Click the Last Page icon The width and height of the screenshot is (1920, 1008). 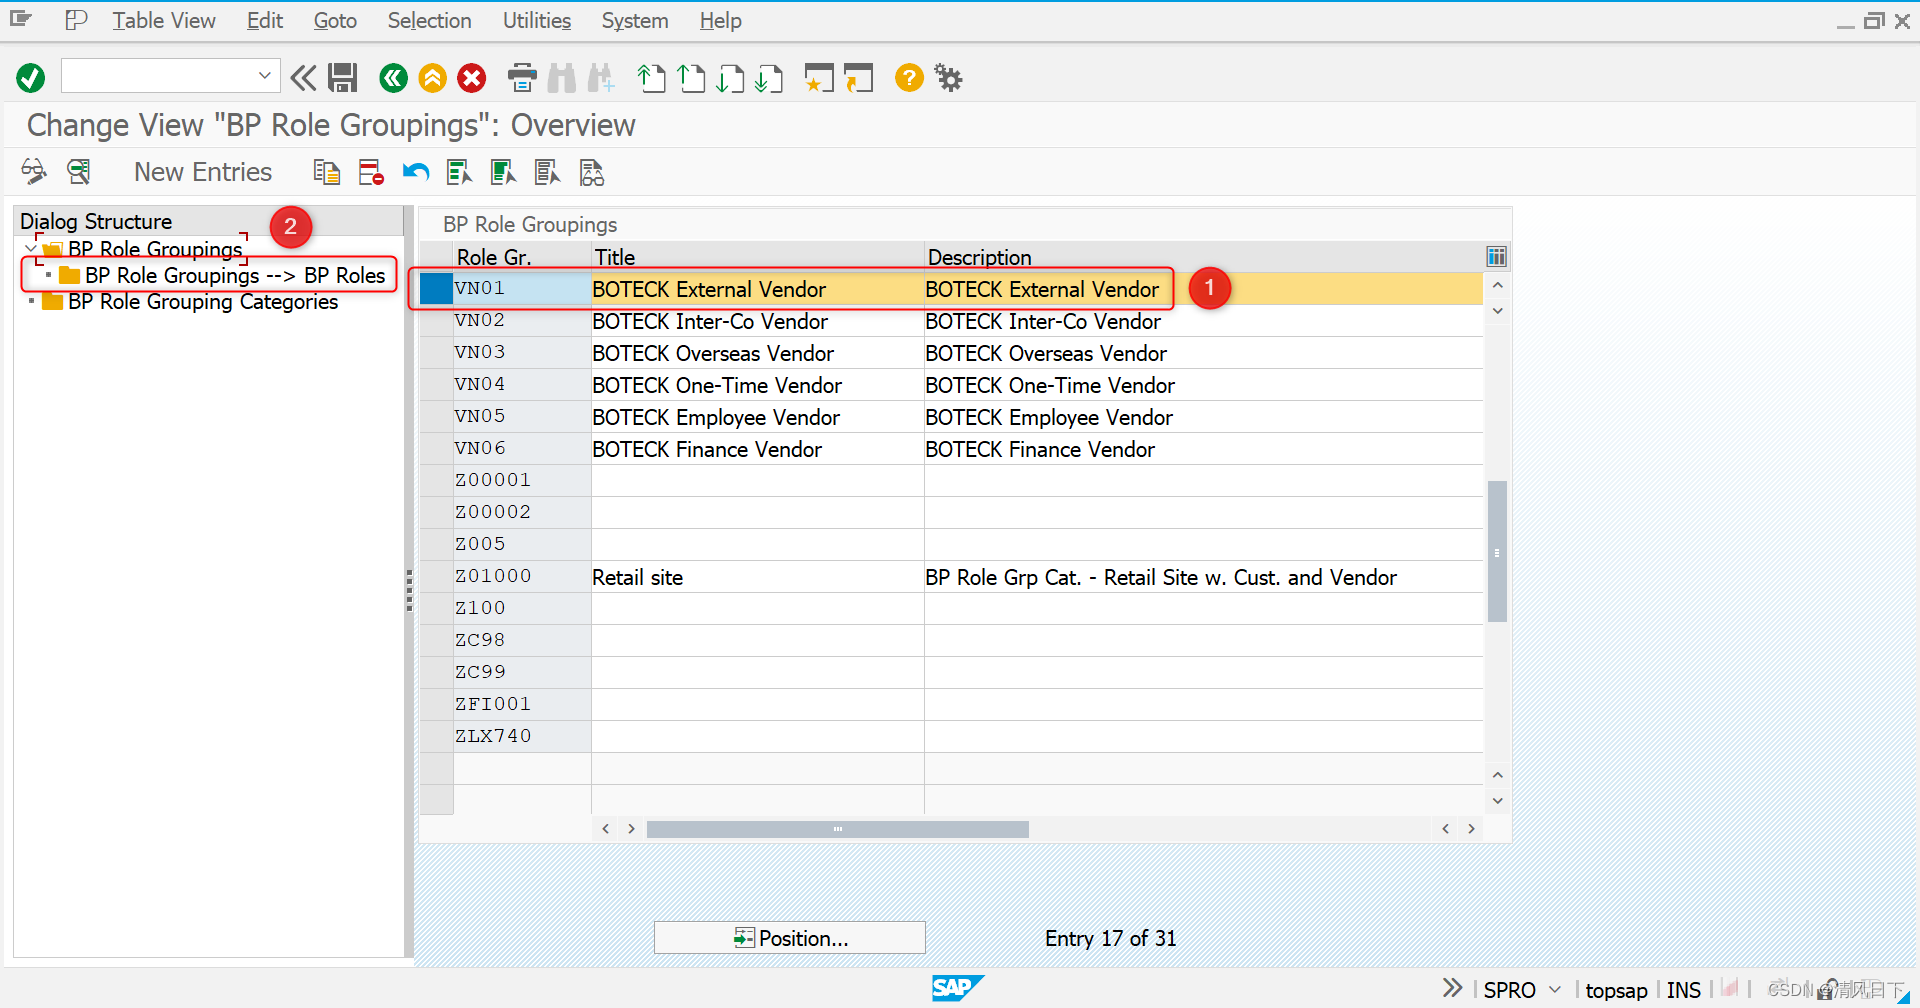(769, 78)
